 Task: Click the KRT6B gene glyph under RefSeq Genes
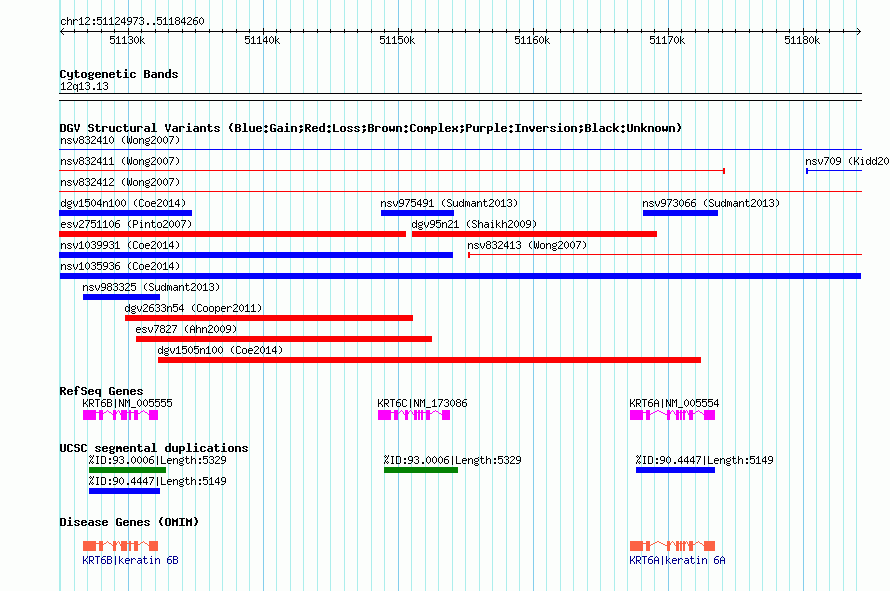click(x=120, y=415)
